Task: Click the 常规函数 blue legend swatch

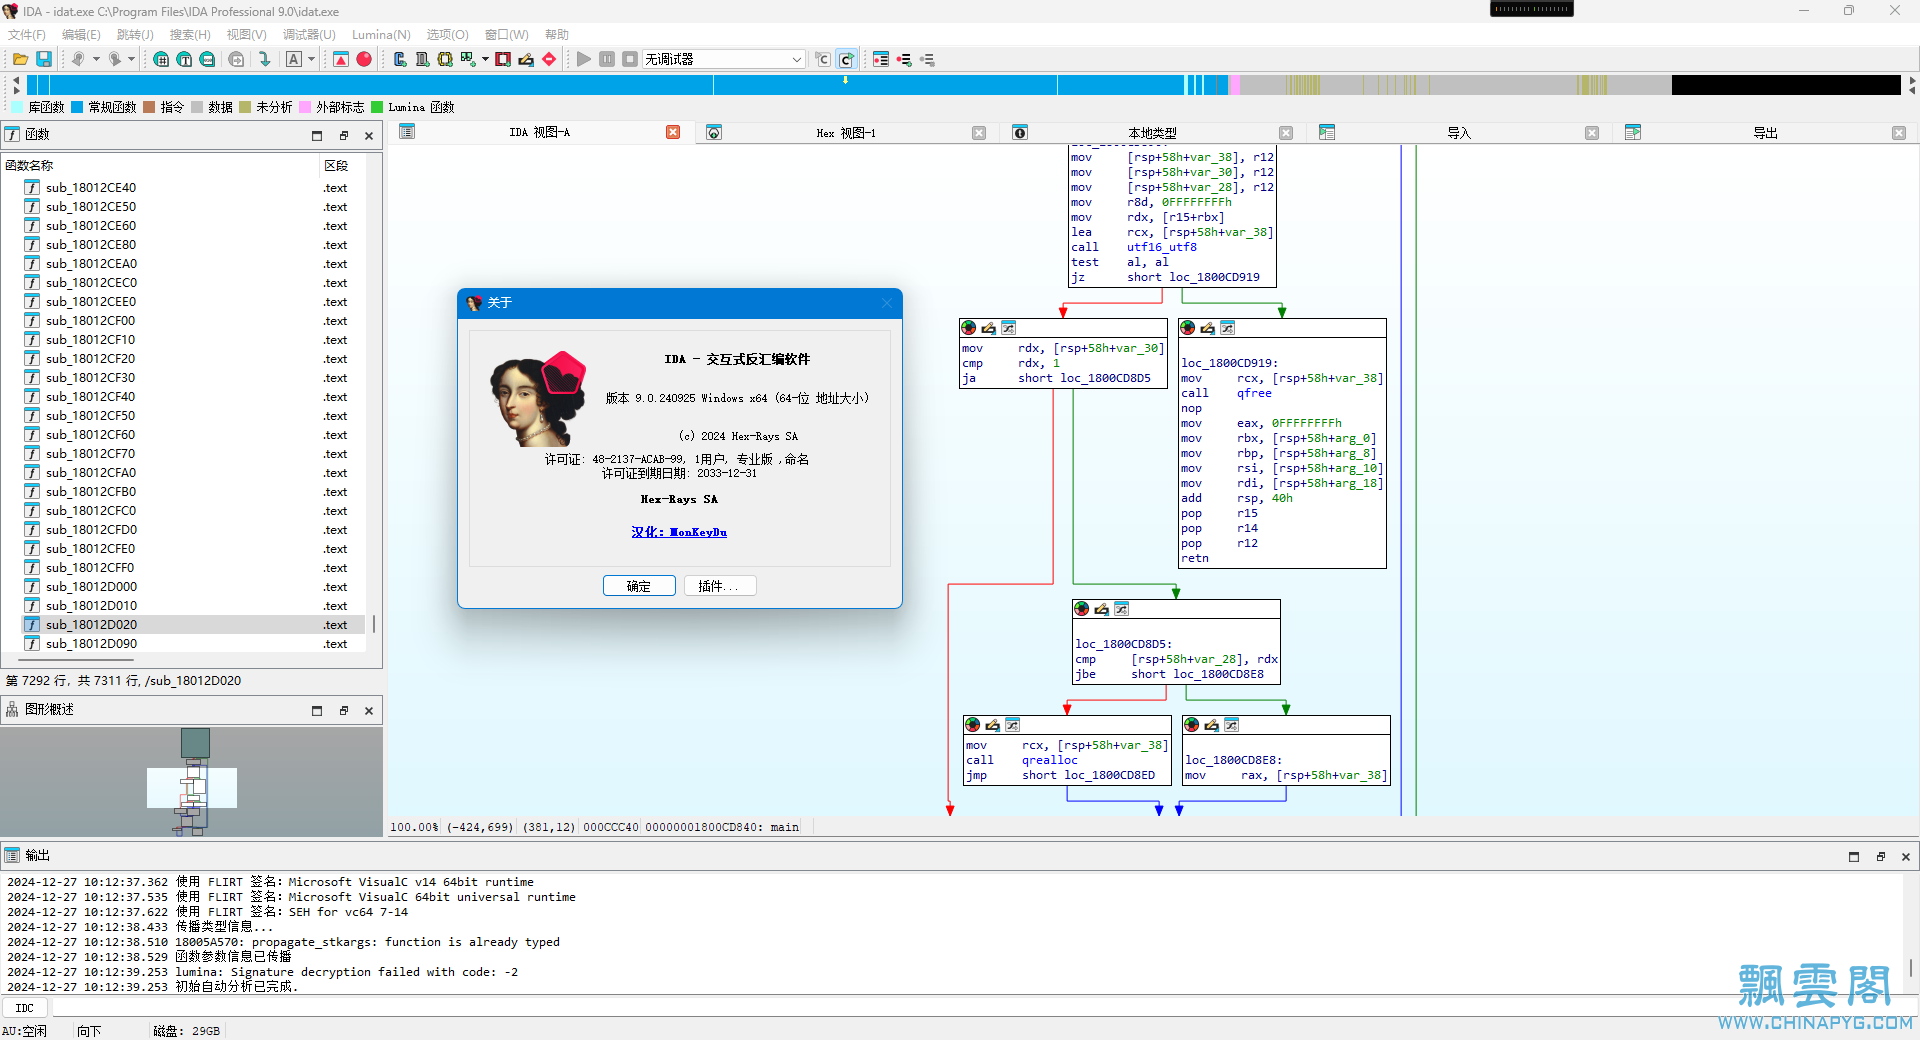Action: [x=77, y=107]
